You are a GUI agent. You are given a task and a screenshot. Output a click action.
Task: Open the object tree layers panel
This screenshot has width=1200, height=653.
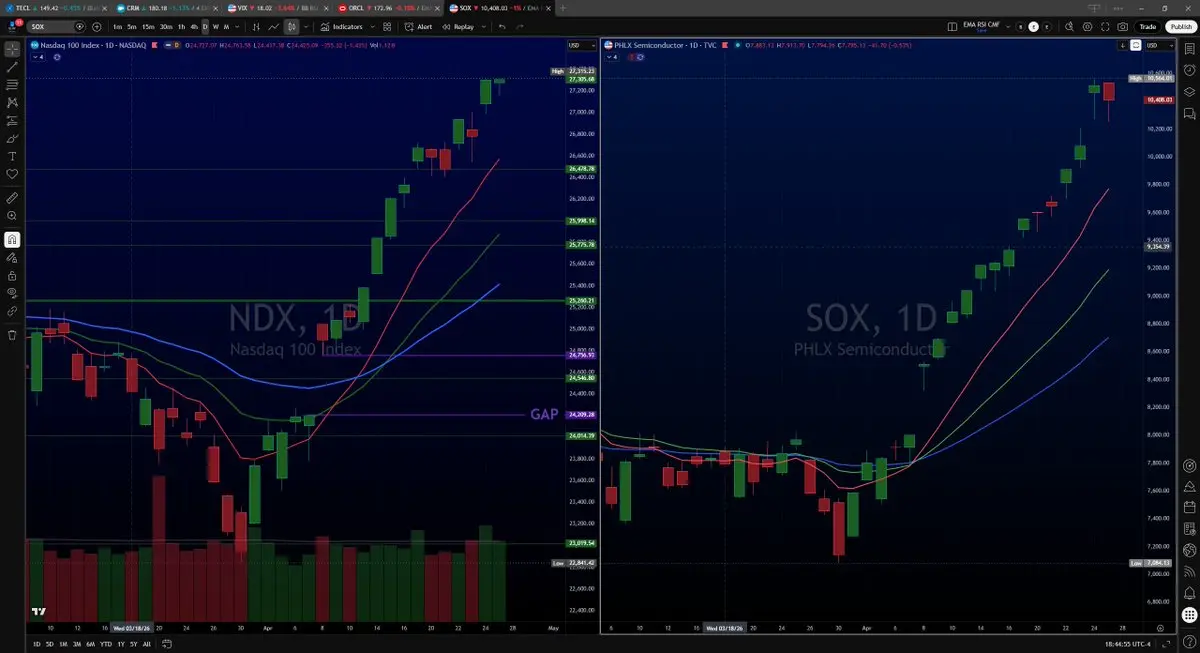(1189, 91)
